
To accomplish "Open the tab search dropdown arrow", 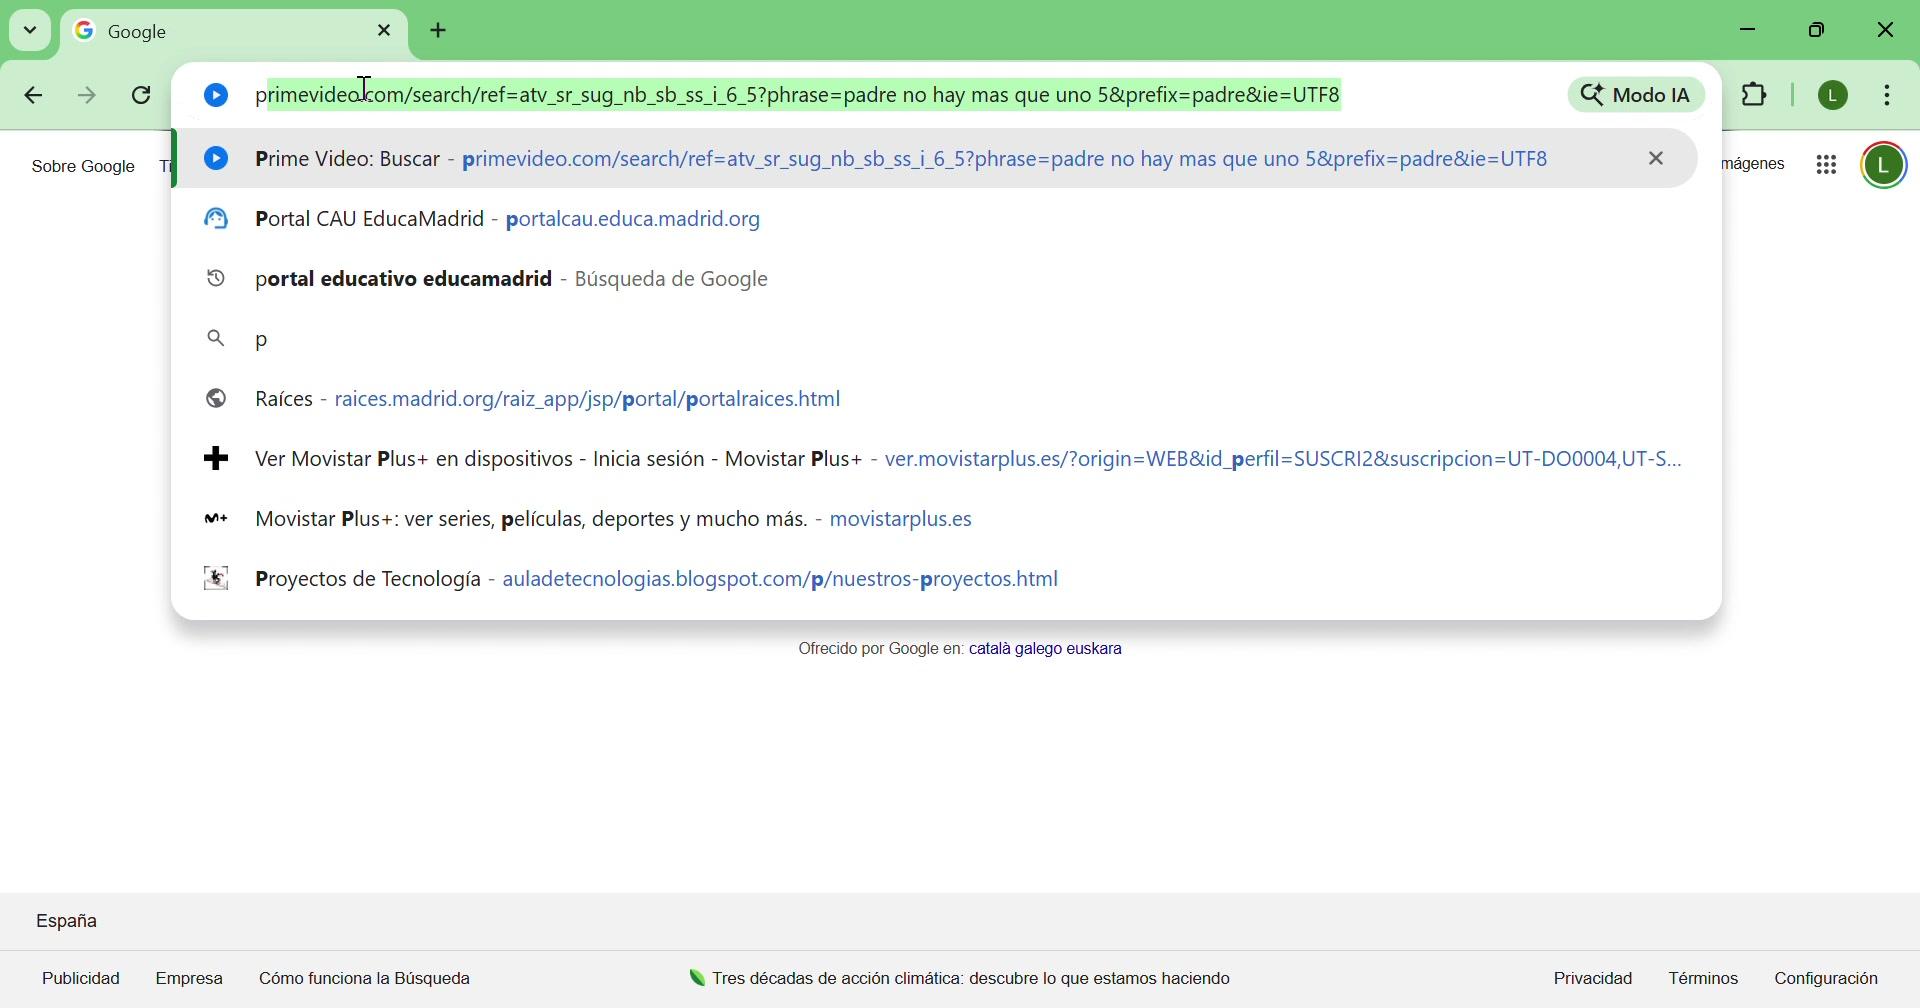I will tap(30, 30).
